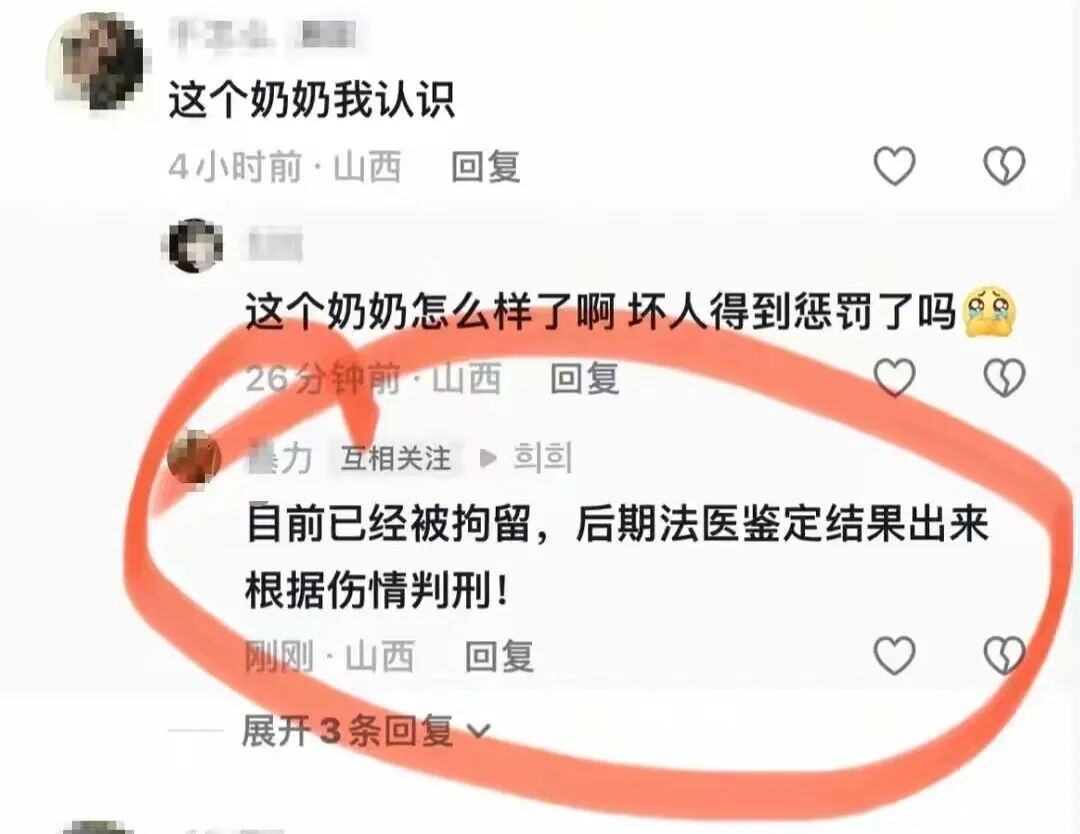This screenshot has width=1080, height=834.
Task: Dislike the '目前已经被拘留' reply
Action: click(1004, 655)
